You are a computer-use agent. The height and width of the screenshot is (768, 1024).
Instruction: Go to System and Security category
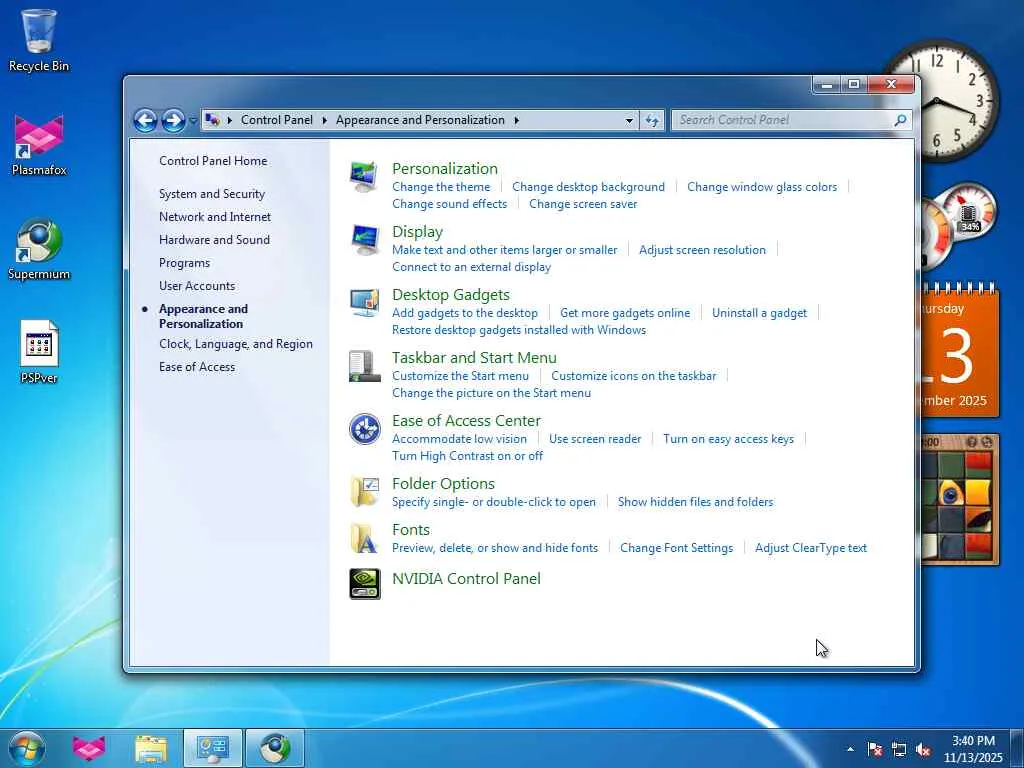[212, 194]
